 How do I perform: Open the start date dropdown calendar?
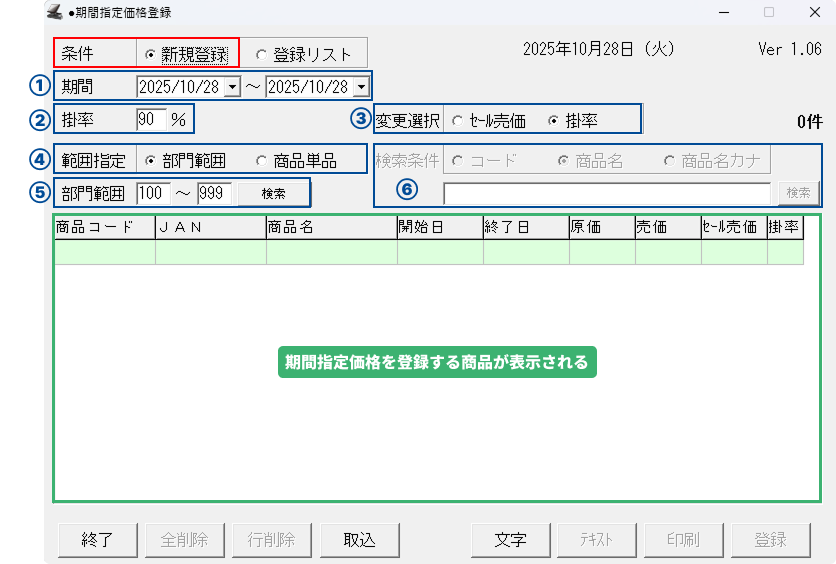point(232,87)
